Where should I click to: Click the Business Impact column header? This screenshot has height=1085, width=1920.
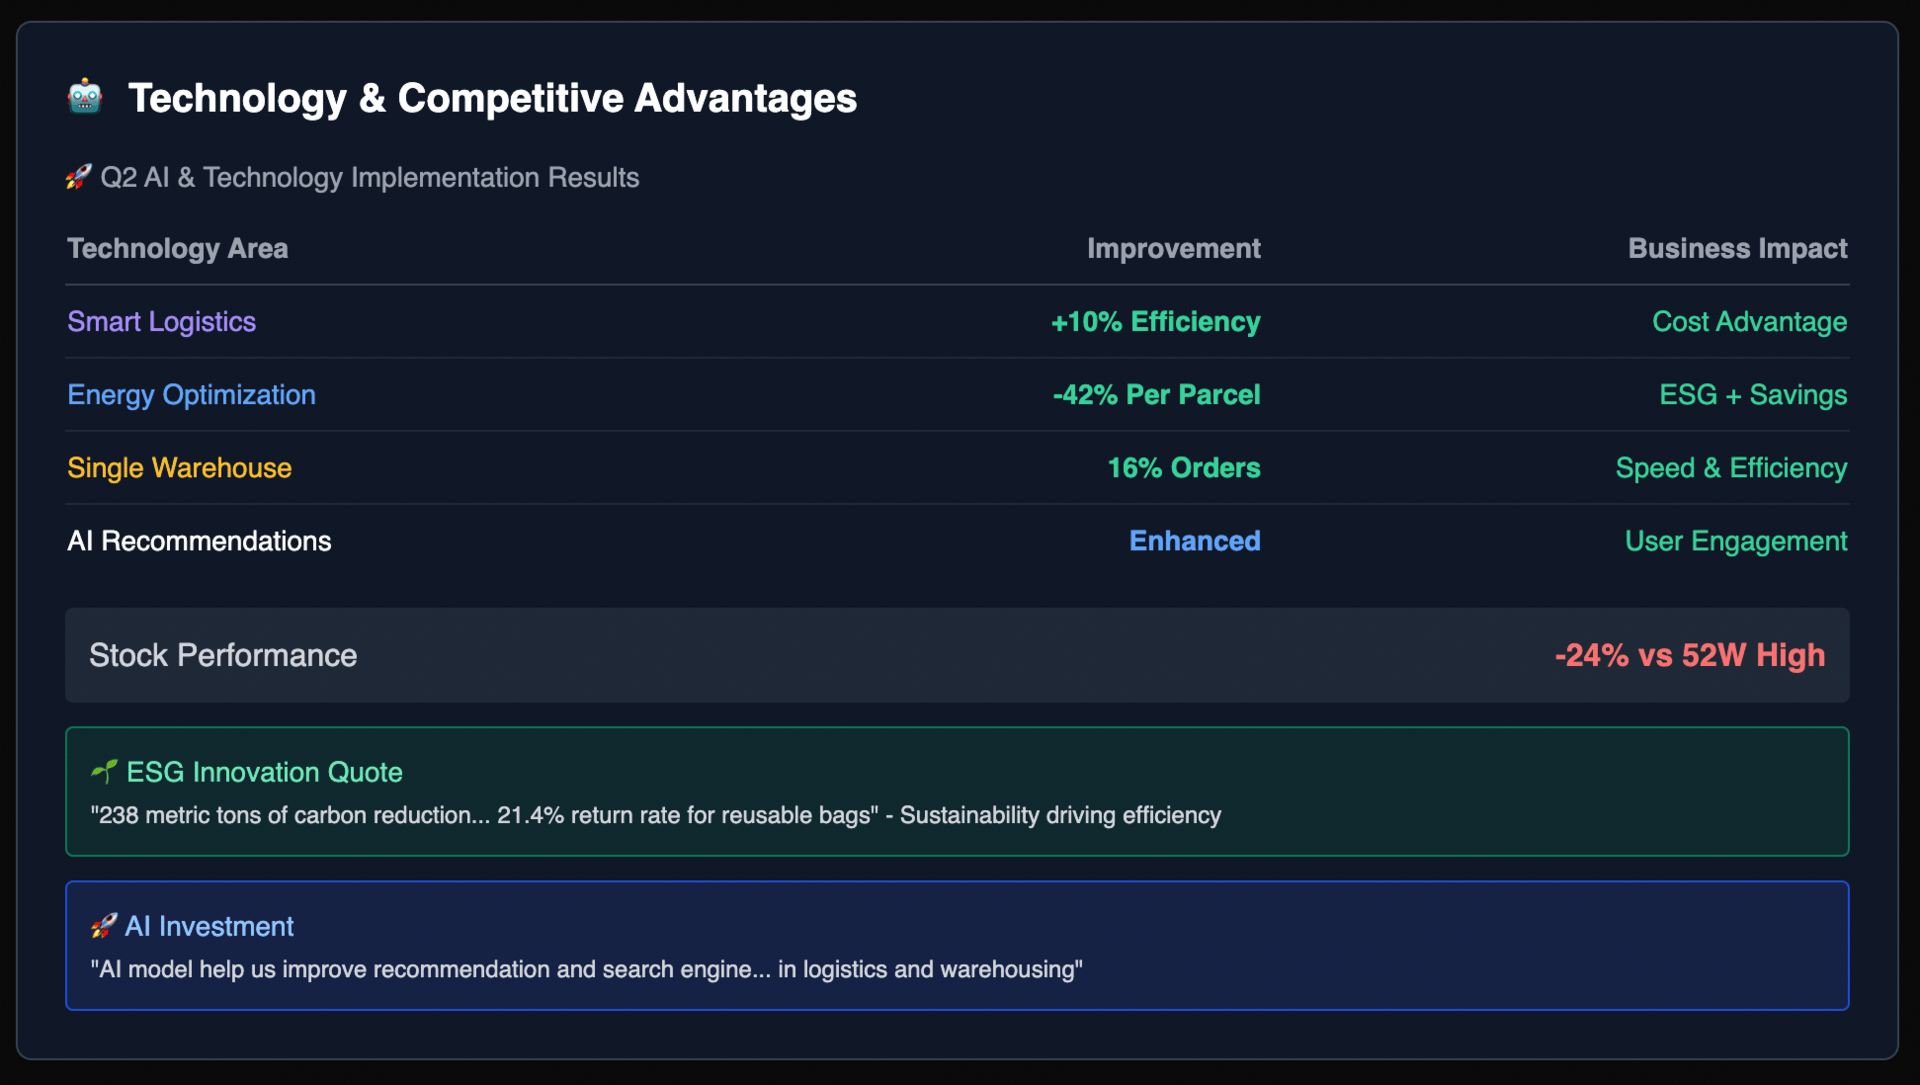[x=1737, y=248]
